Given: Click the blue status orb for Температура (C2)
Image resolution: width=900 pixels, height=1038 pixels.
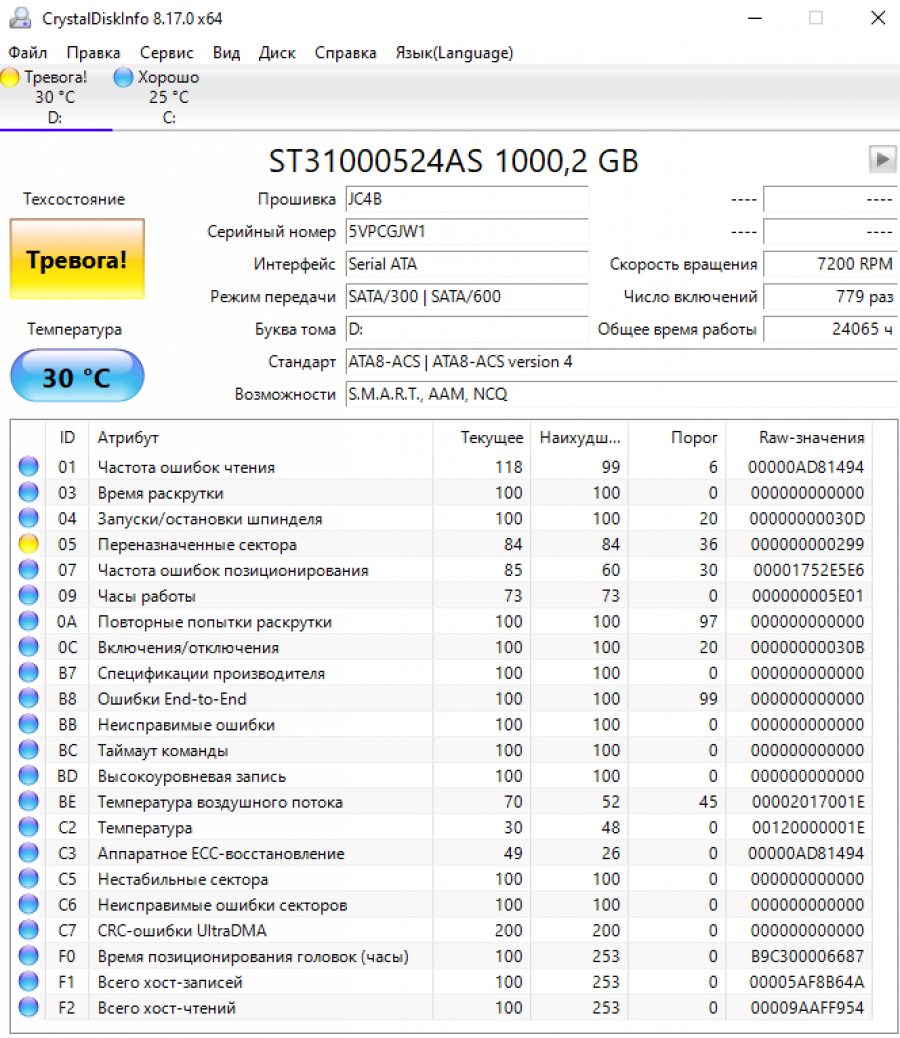Looking at the screenshot, I should tap(28, 827).
